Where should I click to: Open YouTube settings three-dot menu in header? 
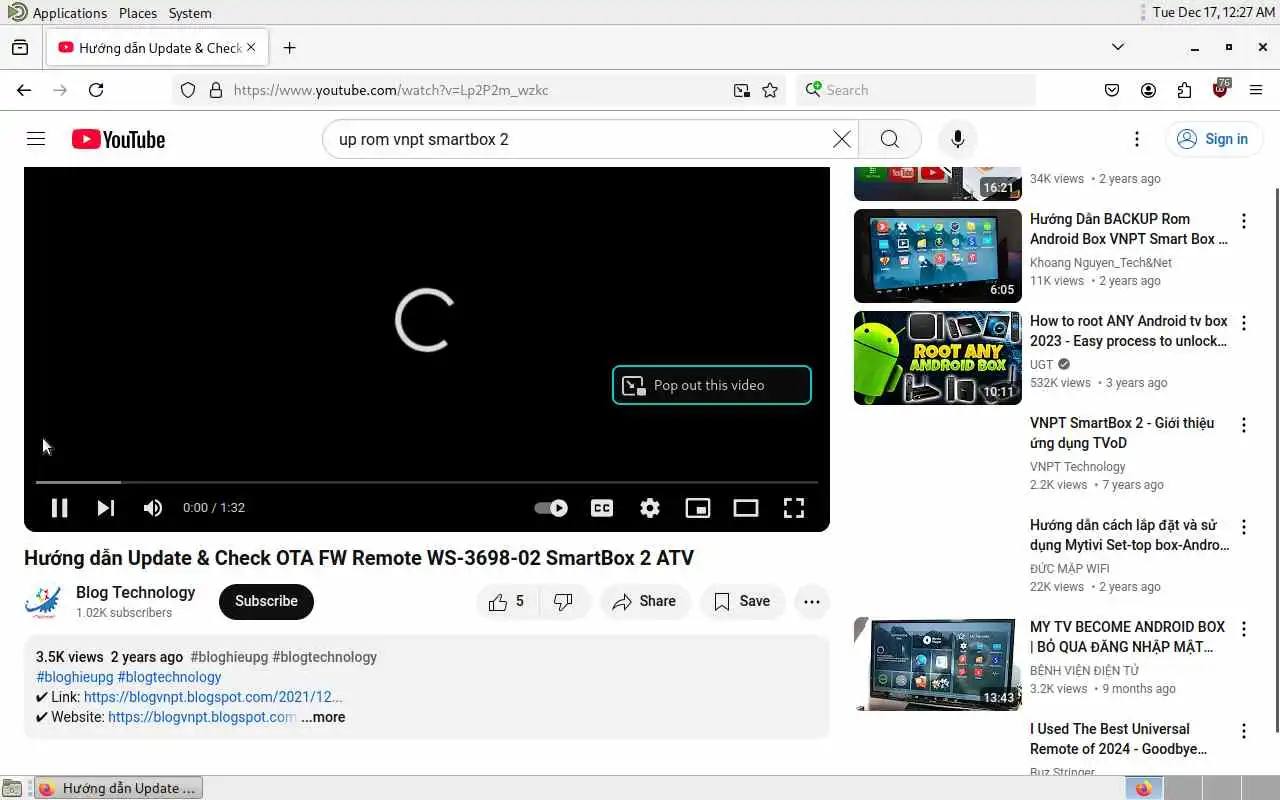(x=1136, y=139)
